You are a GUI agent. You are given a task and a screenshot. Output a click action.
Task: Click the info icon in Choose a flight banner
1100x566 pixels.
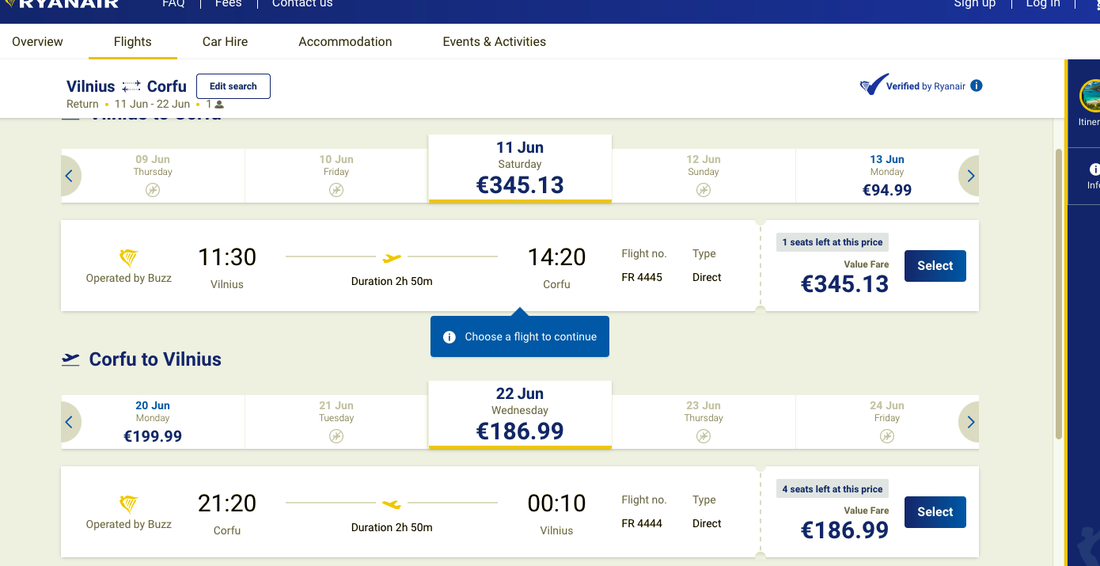tap(450, 337)
